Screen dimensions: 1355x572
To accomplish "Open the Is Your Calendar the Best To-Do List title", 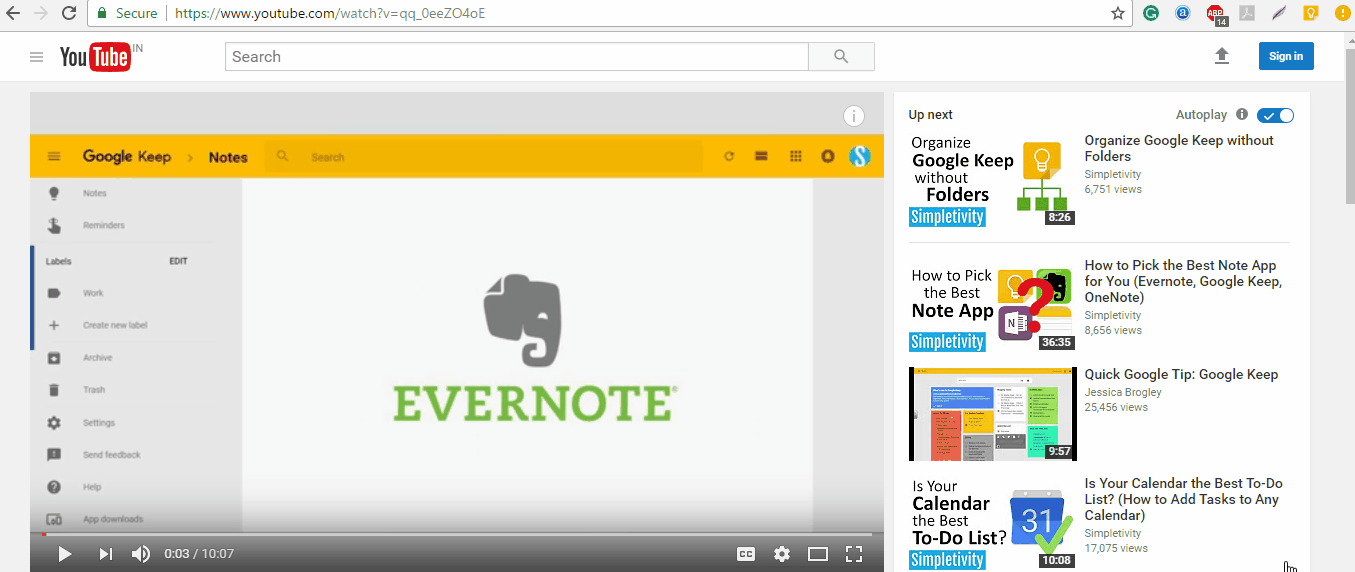I will coord(1182,499).
